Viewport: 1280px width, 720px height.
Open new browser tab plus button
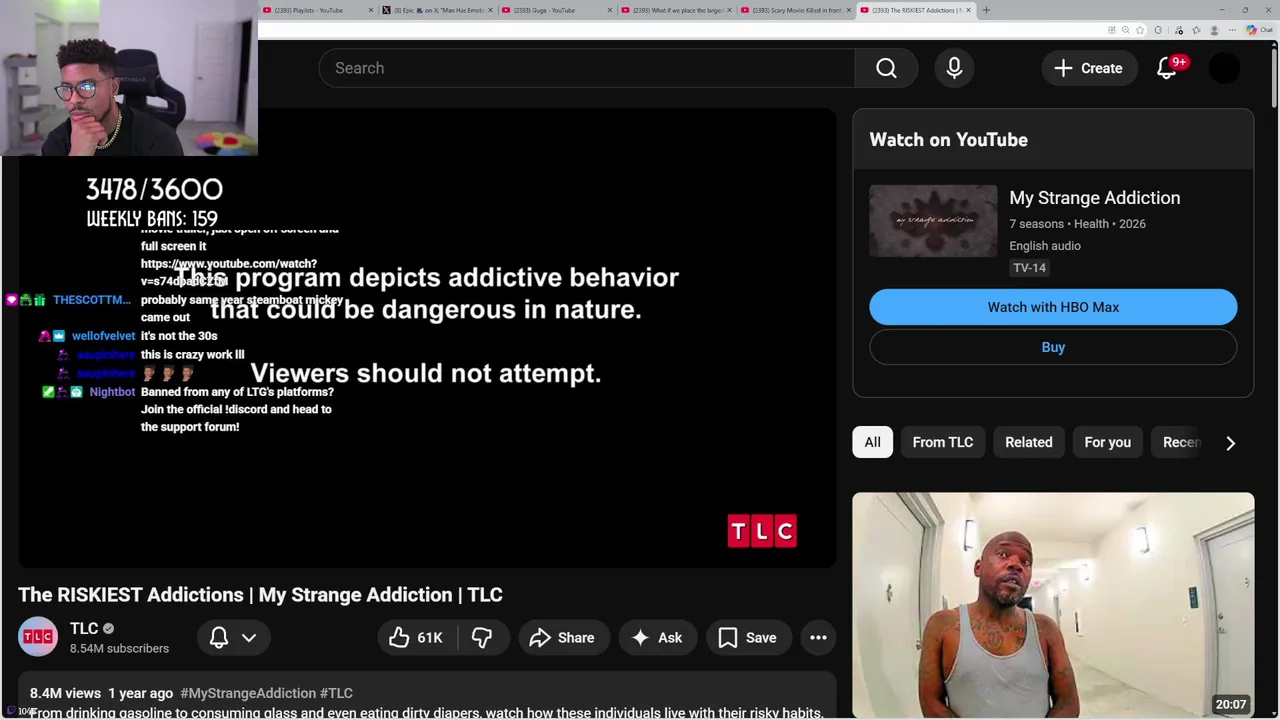click(986, 10)
